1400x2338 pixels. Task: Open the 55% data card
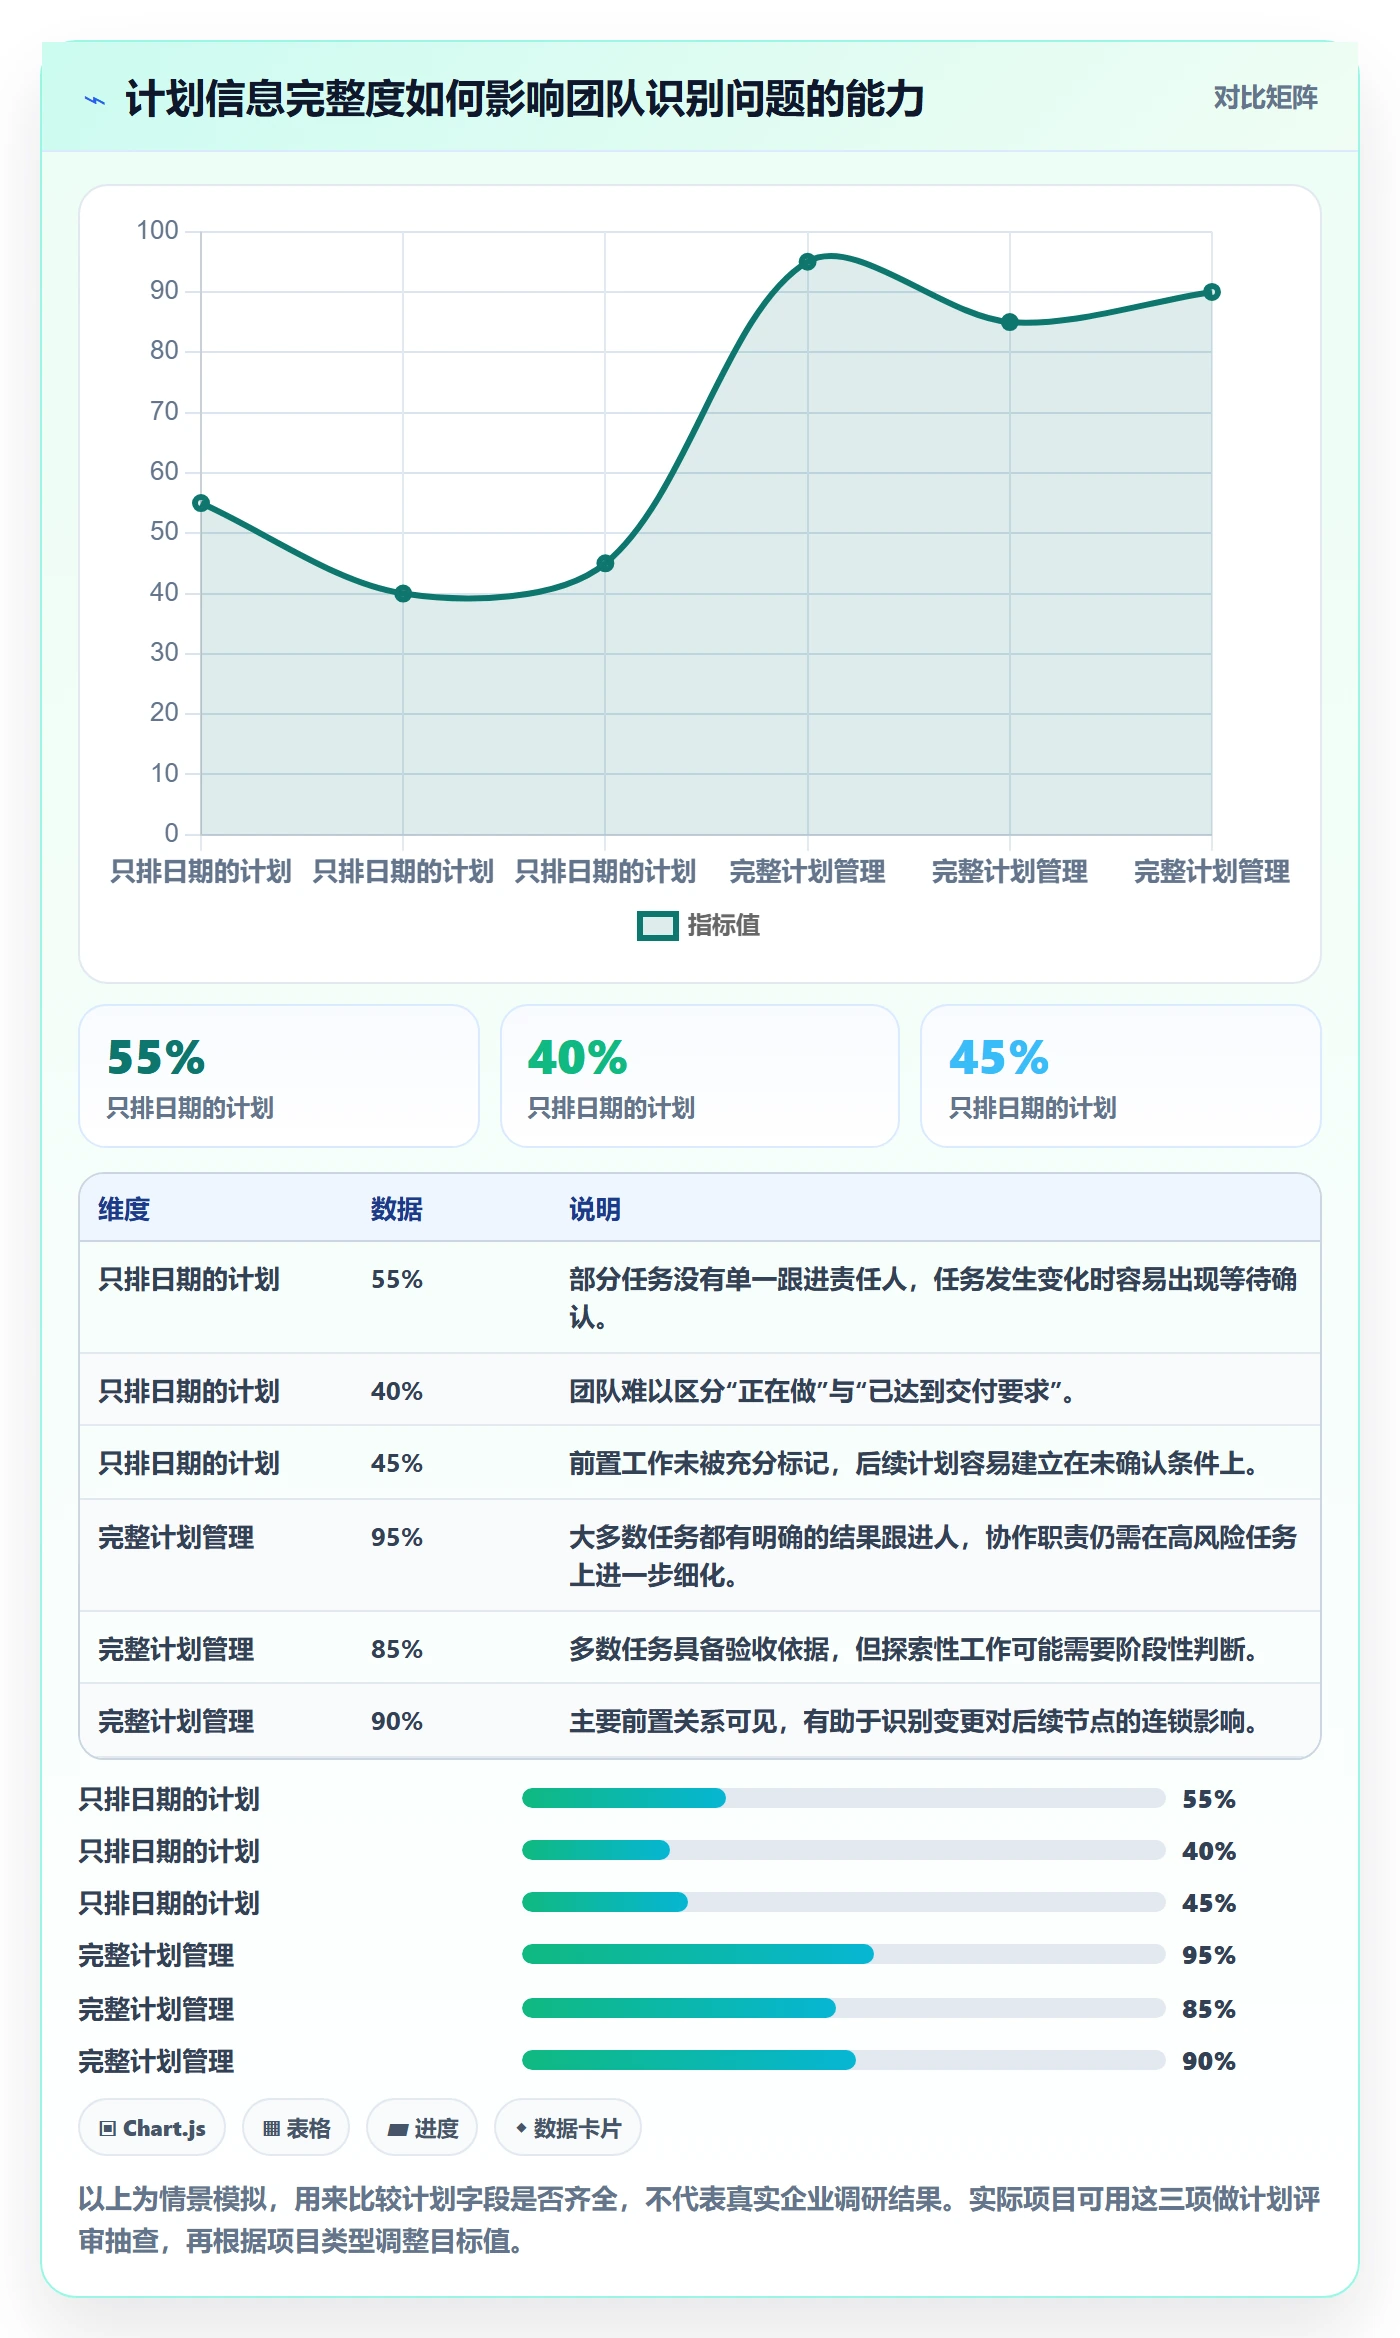[x=279, y=1076]
